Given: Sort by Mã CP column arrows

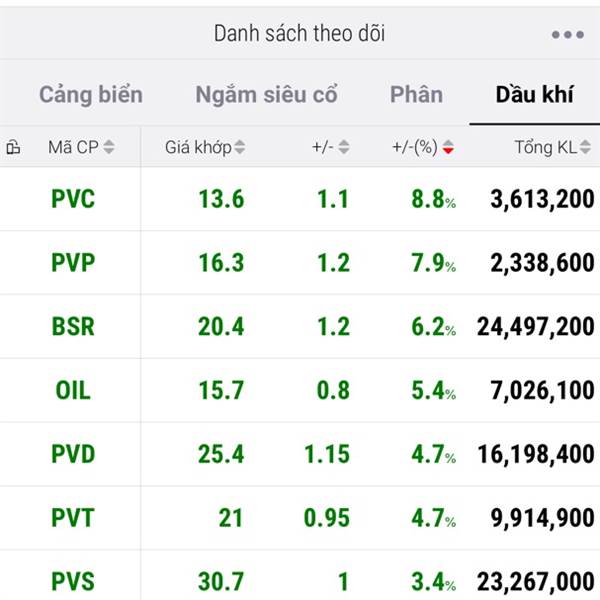Looking at the screenshot, I should click(x=109, y=148).
